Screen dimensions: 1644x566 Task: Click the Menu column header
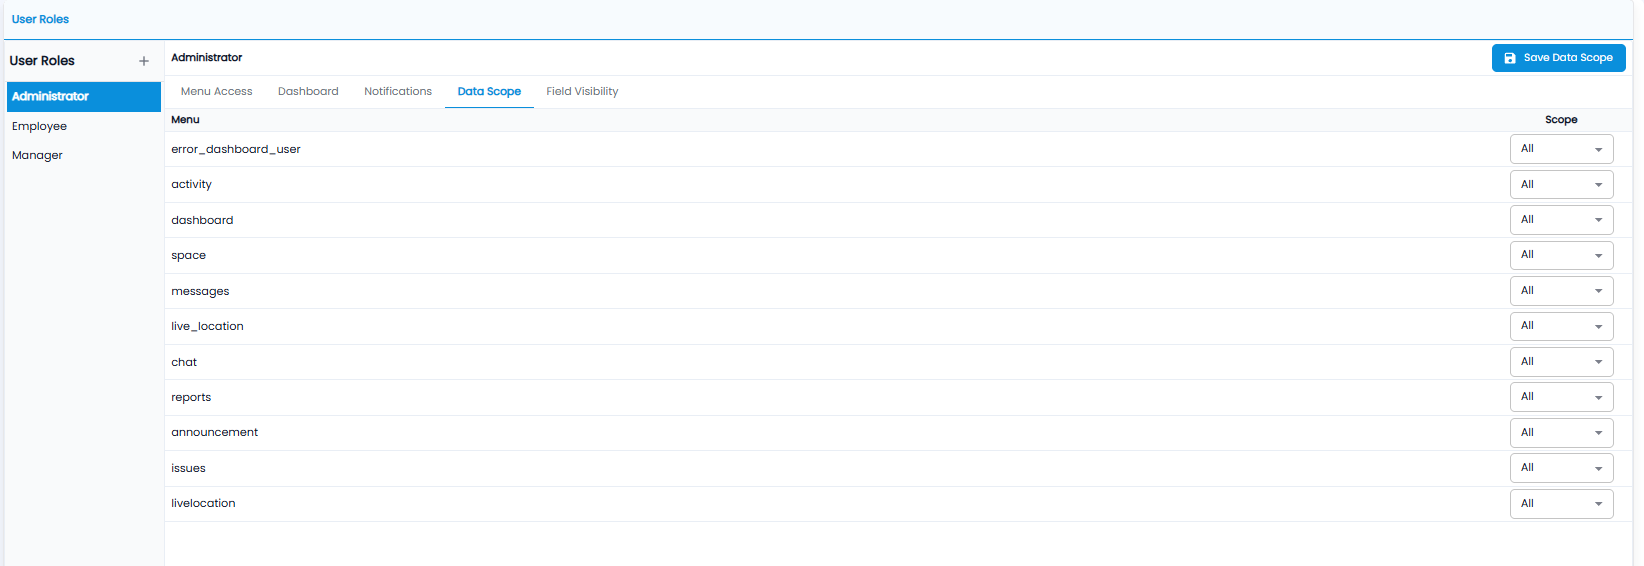185,119
